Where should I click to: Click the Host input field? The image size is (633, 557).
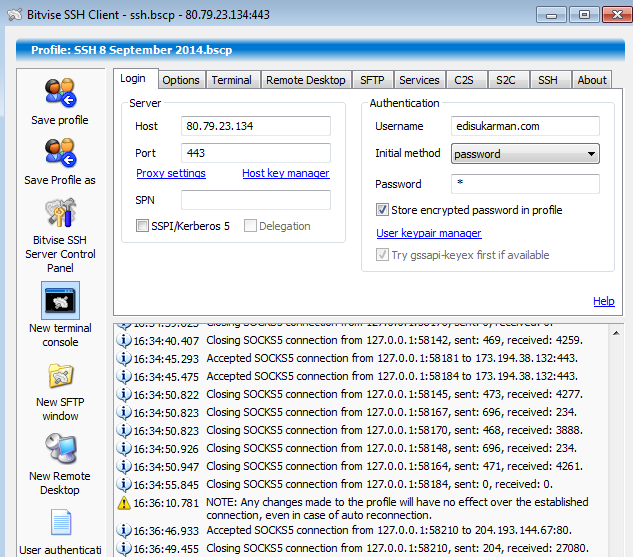point(256,126)
